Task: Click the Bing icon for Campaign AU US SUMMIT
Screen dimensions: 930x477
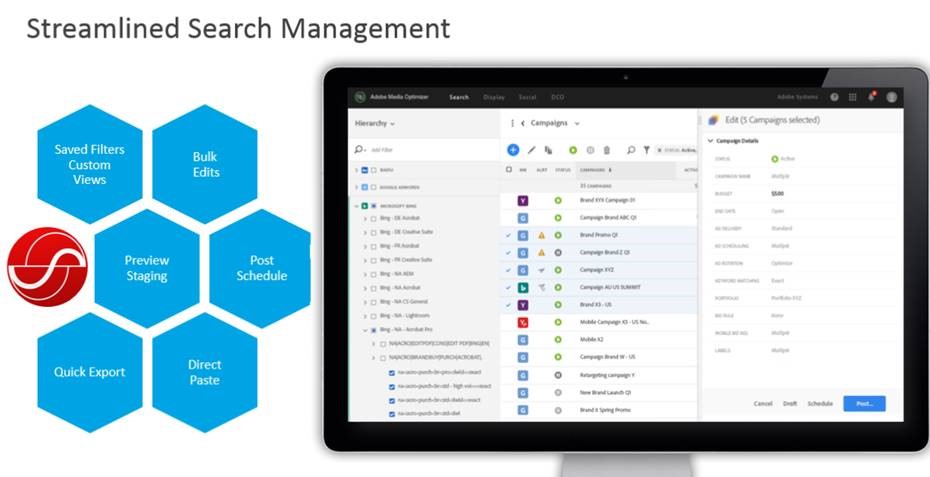Action: coord(523,287)
